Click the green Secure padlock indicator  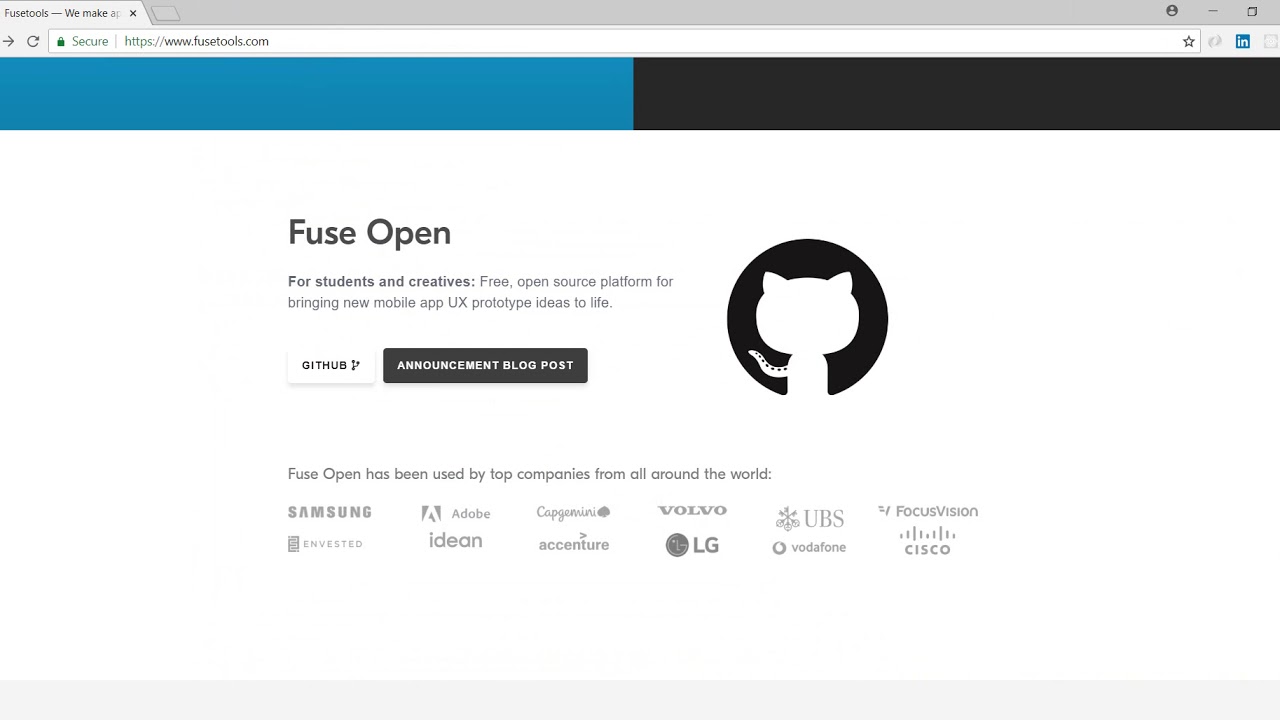click(x=82, y=41)
